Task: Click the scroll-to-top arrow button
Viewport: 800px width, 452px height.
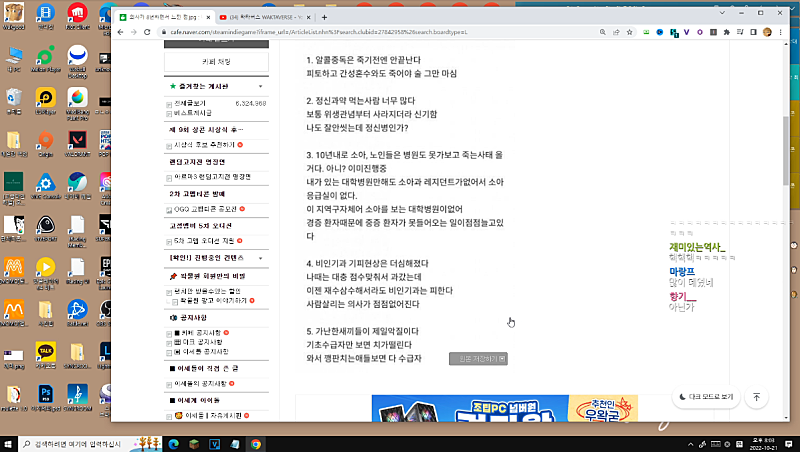Action: (757, 397)
